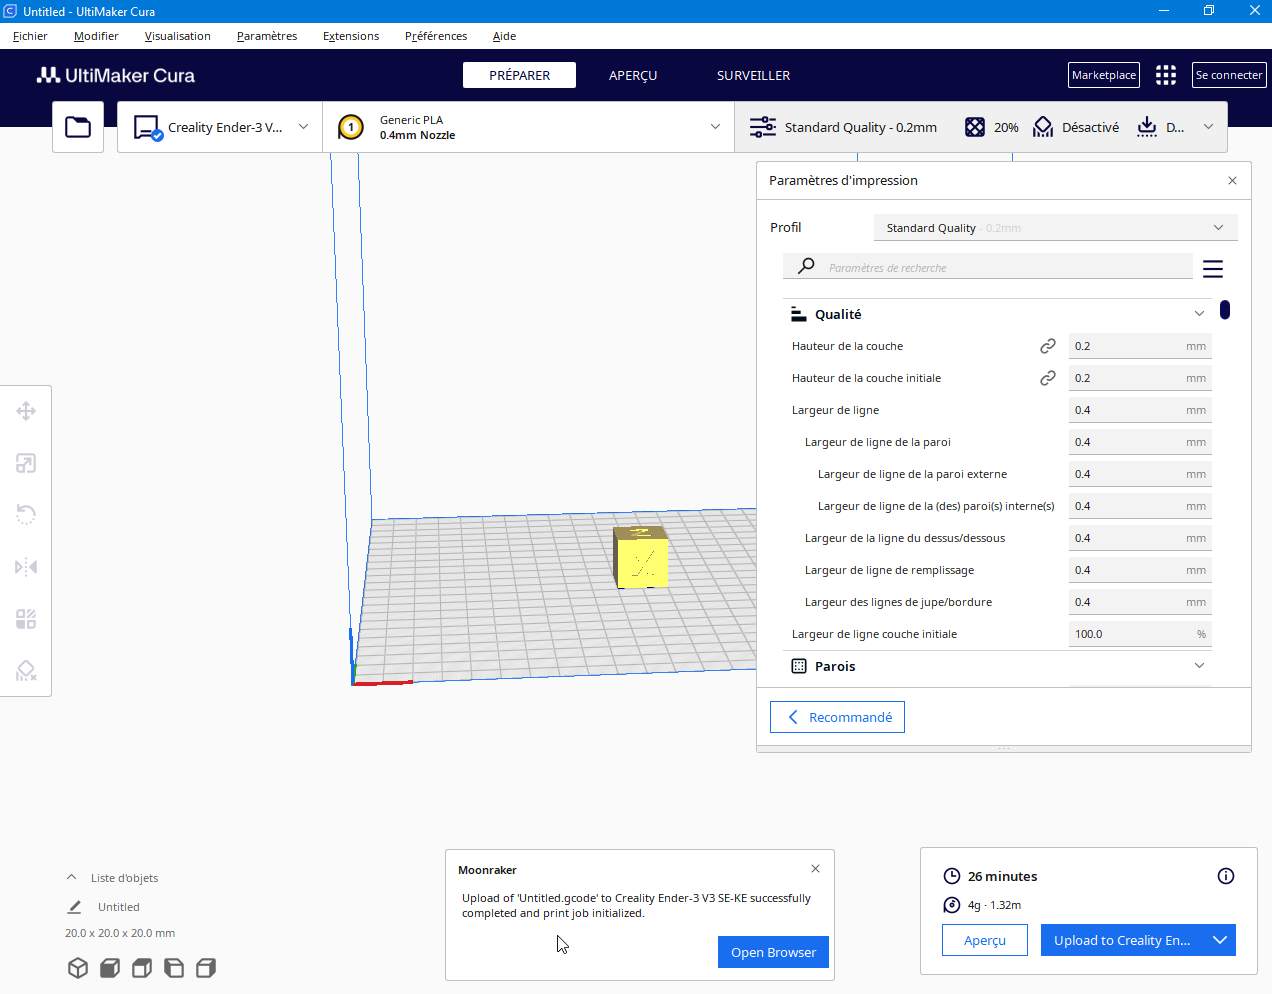
Task: Select the Per Model Settings tool
Action: [x=26, y=619]
